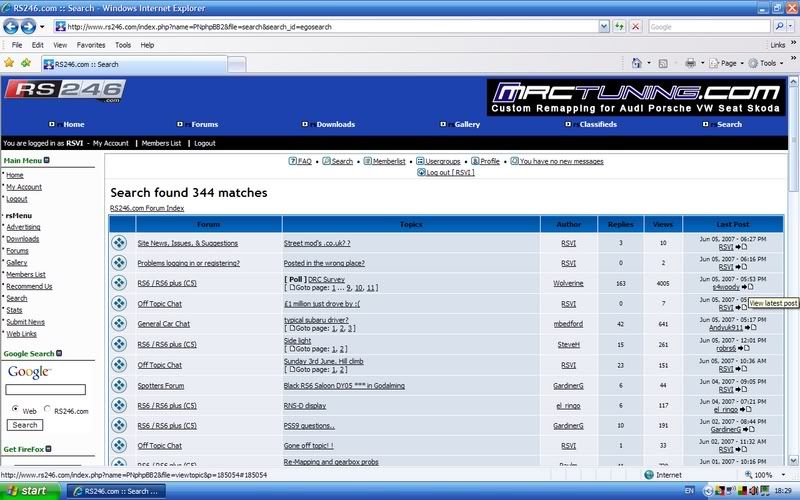Click topic icon for typical subaru driver row
Image resolution: width=800 pixels, height=500 pixels.
pyautogui.click(x=119, y=323)
